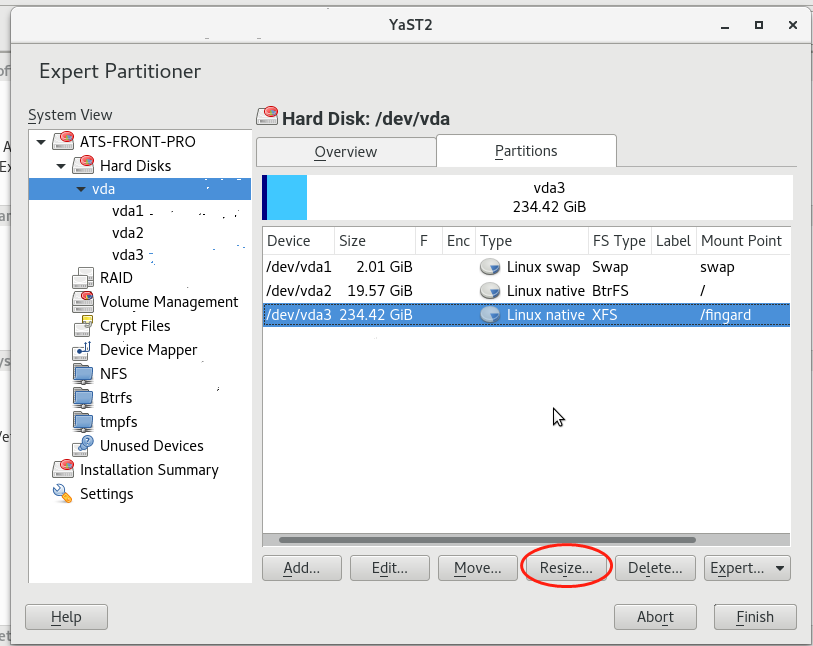The image size is (813, 646).
Task: Click the Volume Management icon
Action: coord(83,301)
